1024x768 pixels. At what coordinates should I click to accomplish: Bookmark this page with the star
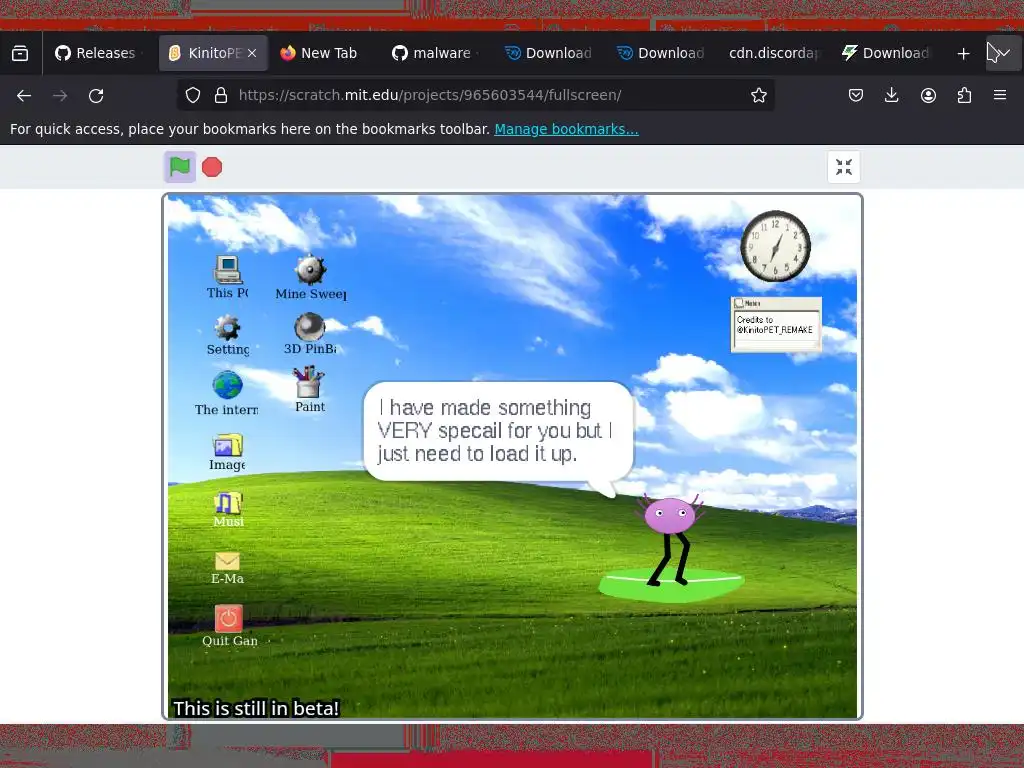[758, 95]
